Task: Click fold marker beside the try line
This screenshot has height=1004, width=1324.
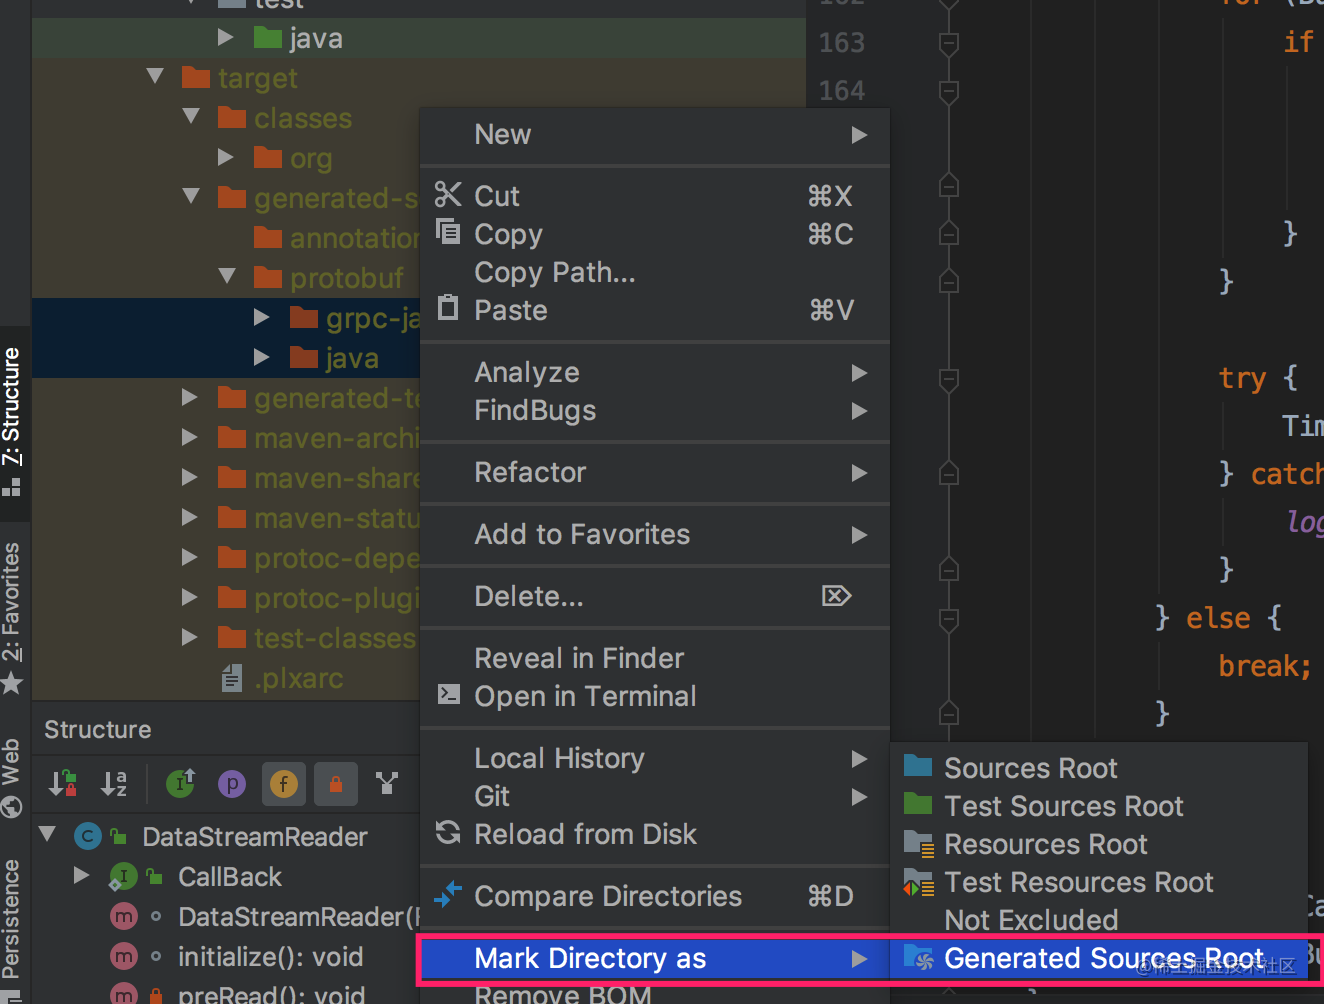Action: coord(949,379)
